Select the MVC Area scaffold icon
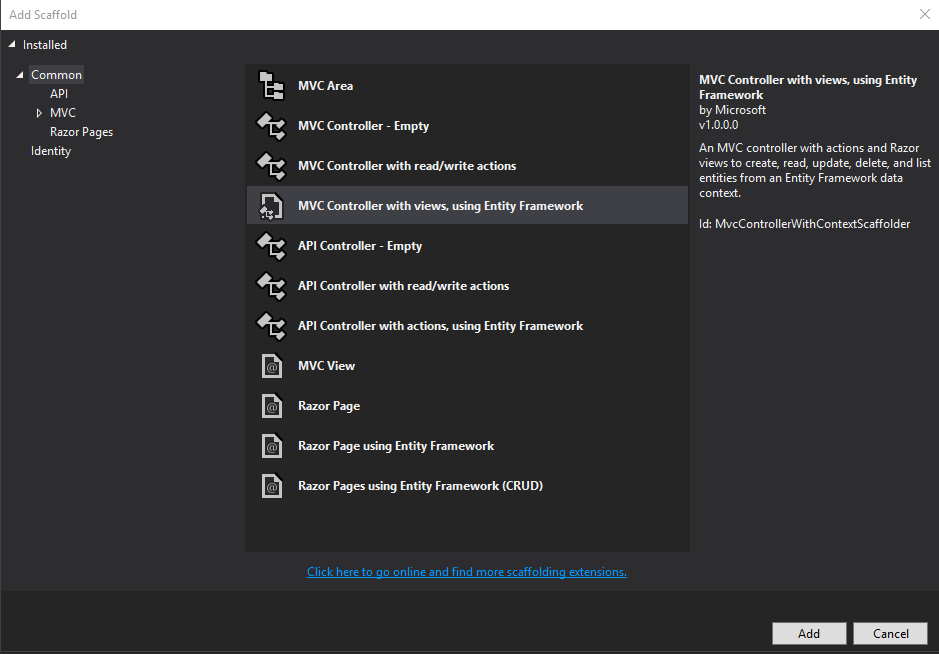 pos(271,86)
